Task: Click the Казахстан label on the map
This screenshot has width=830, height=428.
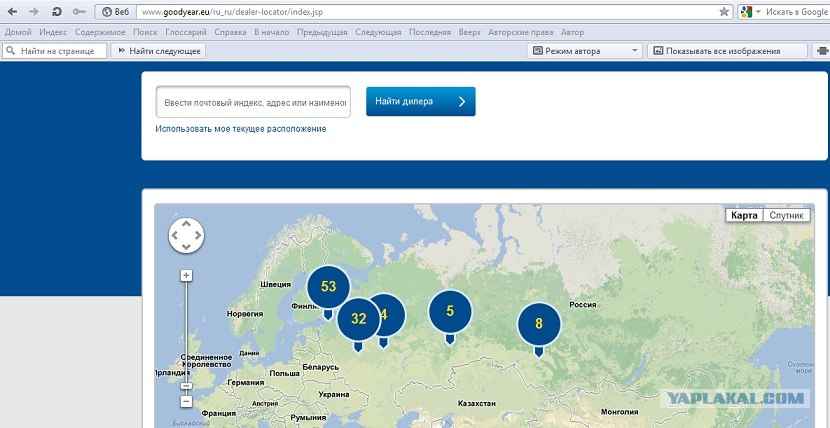Action: pyautogui.click(x=477, y=404)
